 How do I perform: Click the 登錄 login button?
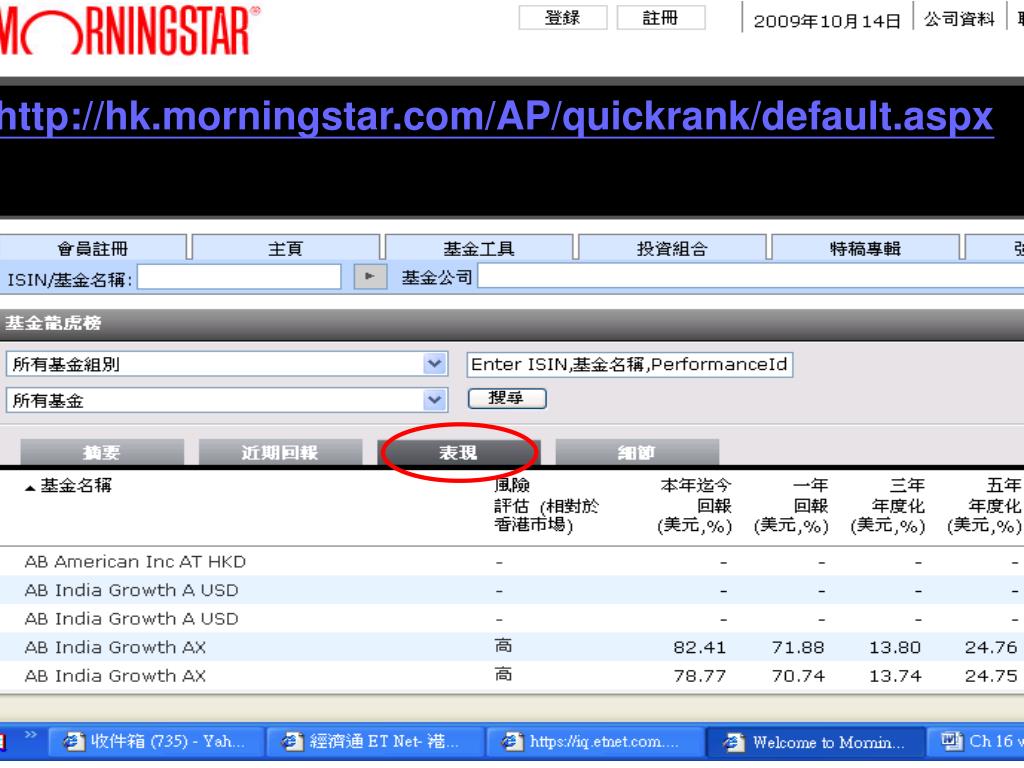562,18
